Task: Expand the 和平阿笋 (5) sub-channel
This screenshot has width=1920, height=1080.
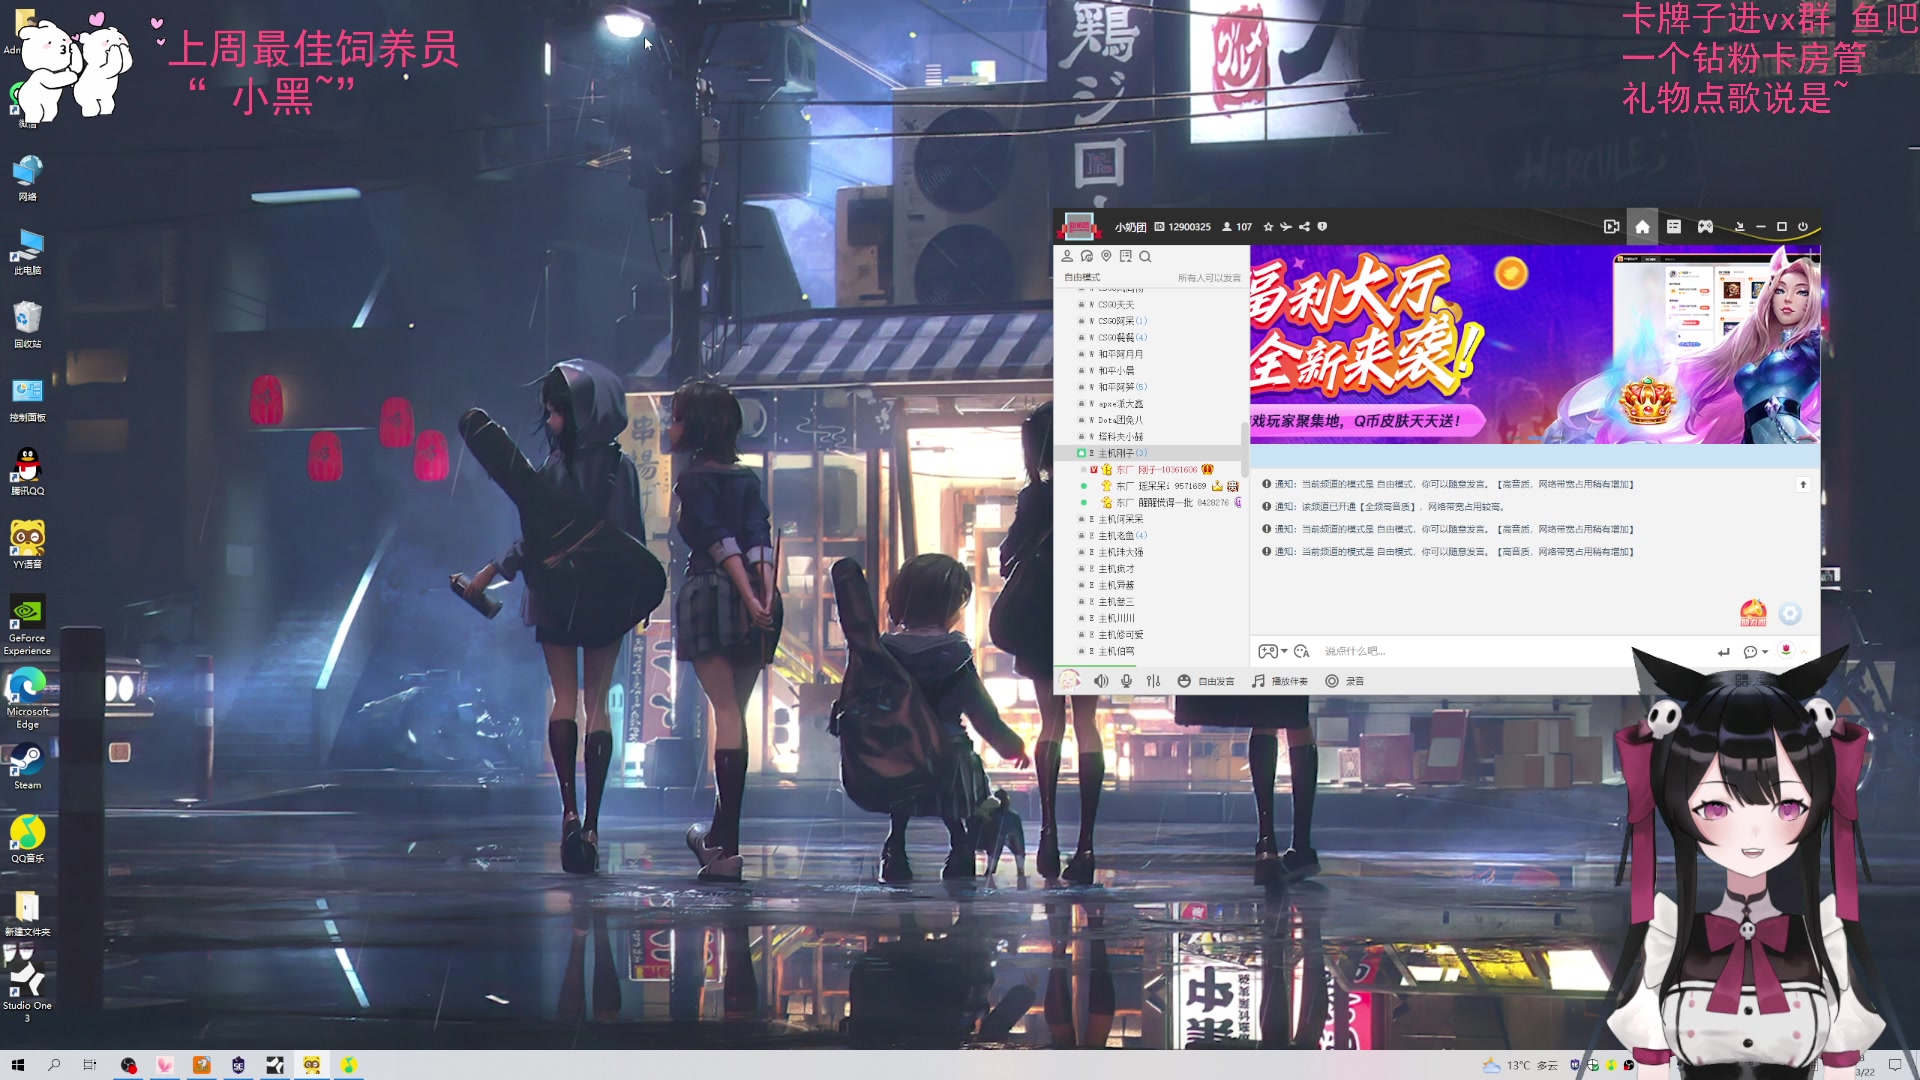Action: click(1122, 387)
